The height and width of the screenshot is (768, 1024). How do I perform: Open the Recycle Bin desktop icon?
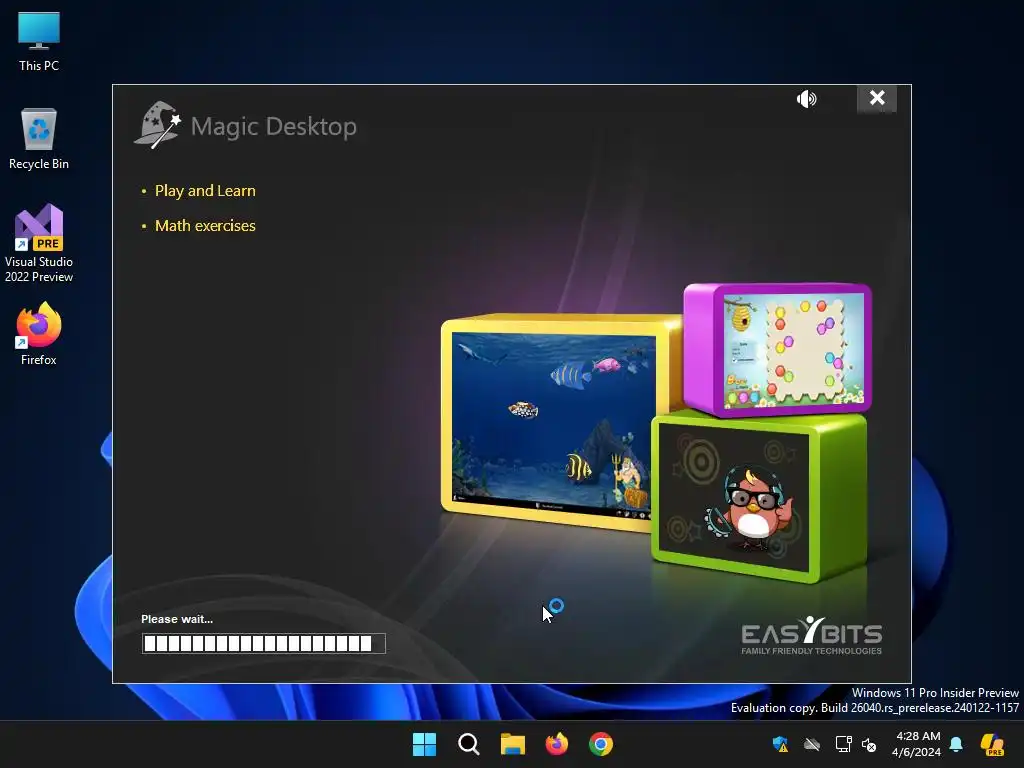[x=39, y=139]
